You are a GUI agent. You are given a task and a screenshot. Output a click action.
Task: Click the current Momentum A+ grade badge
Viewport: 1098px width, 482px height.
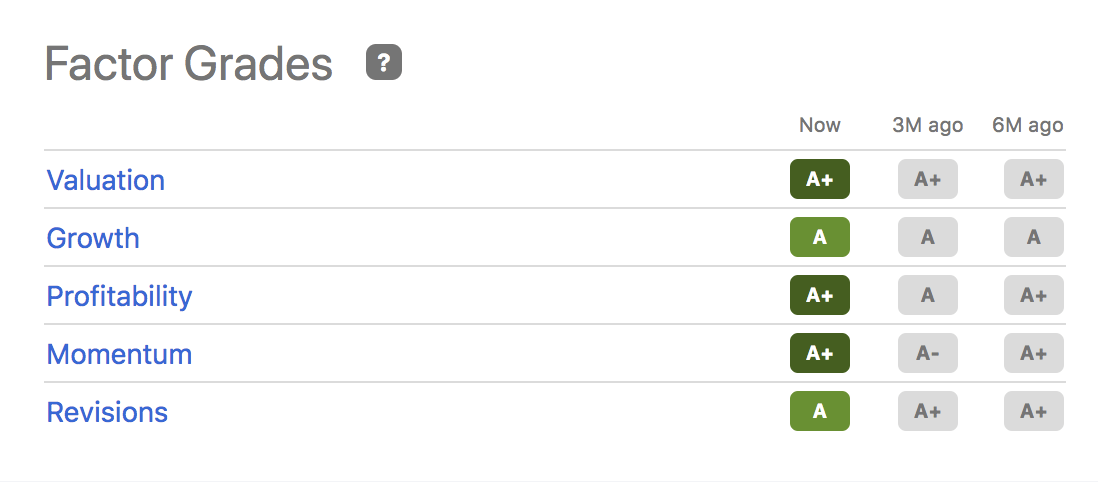coord(819,354)
